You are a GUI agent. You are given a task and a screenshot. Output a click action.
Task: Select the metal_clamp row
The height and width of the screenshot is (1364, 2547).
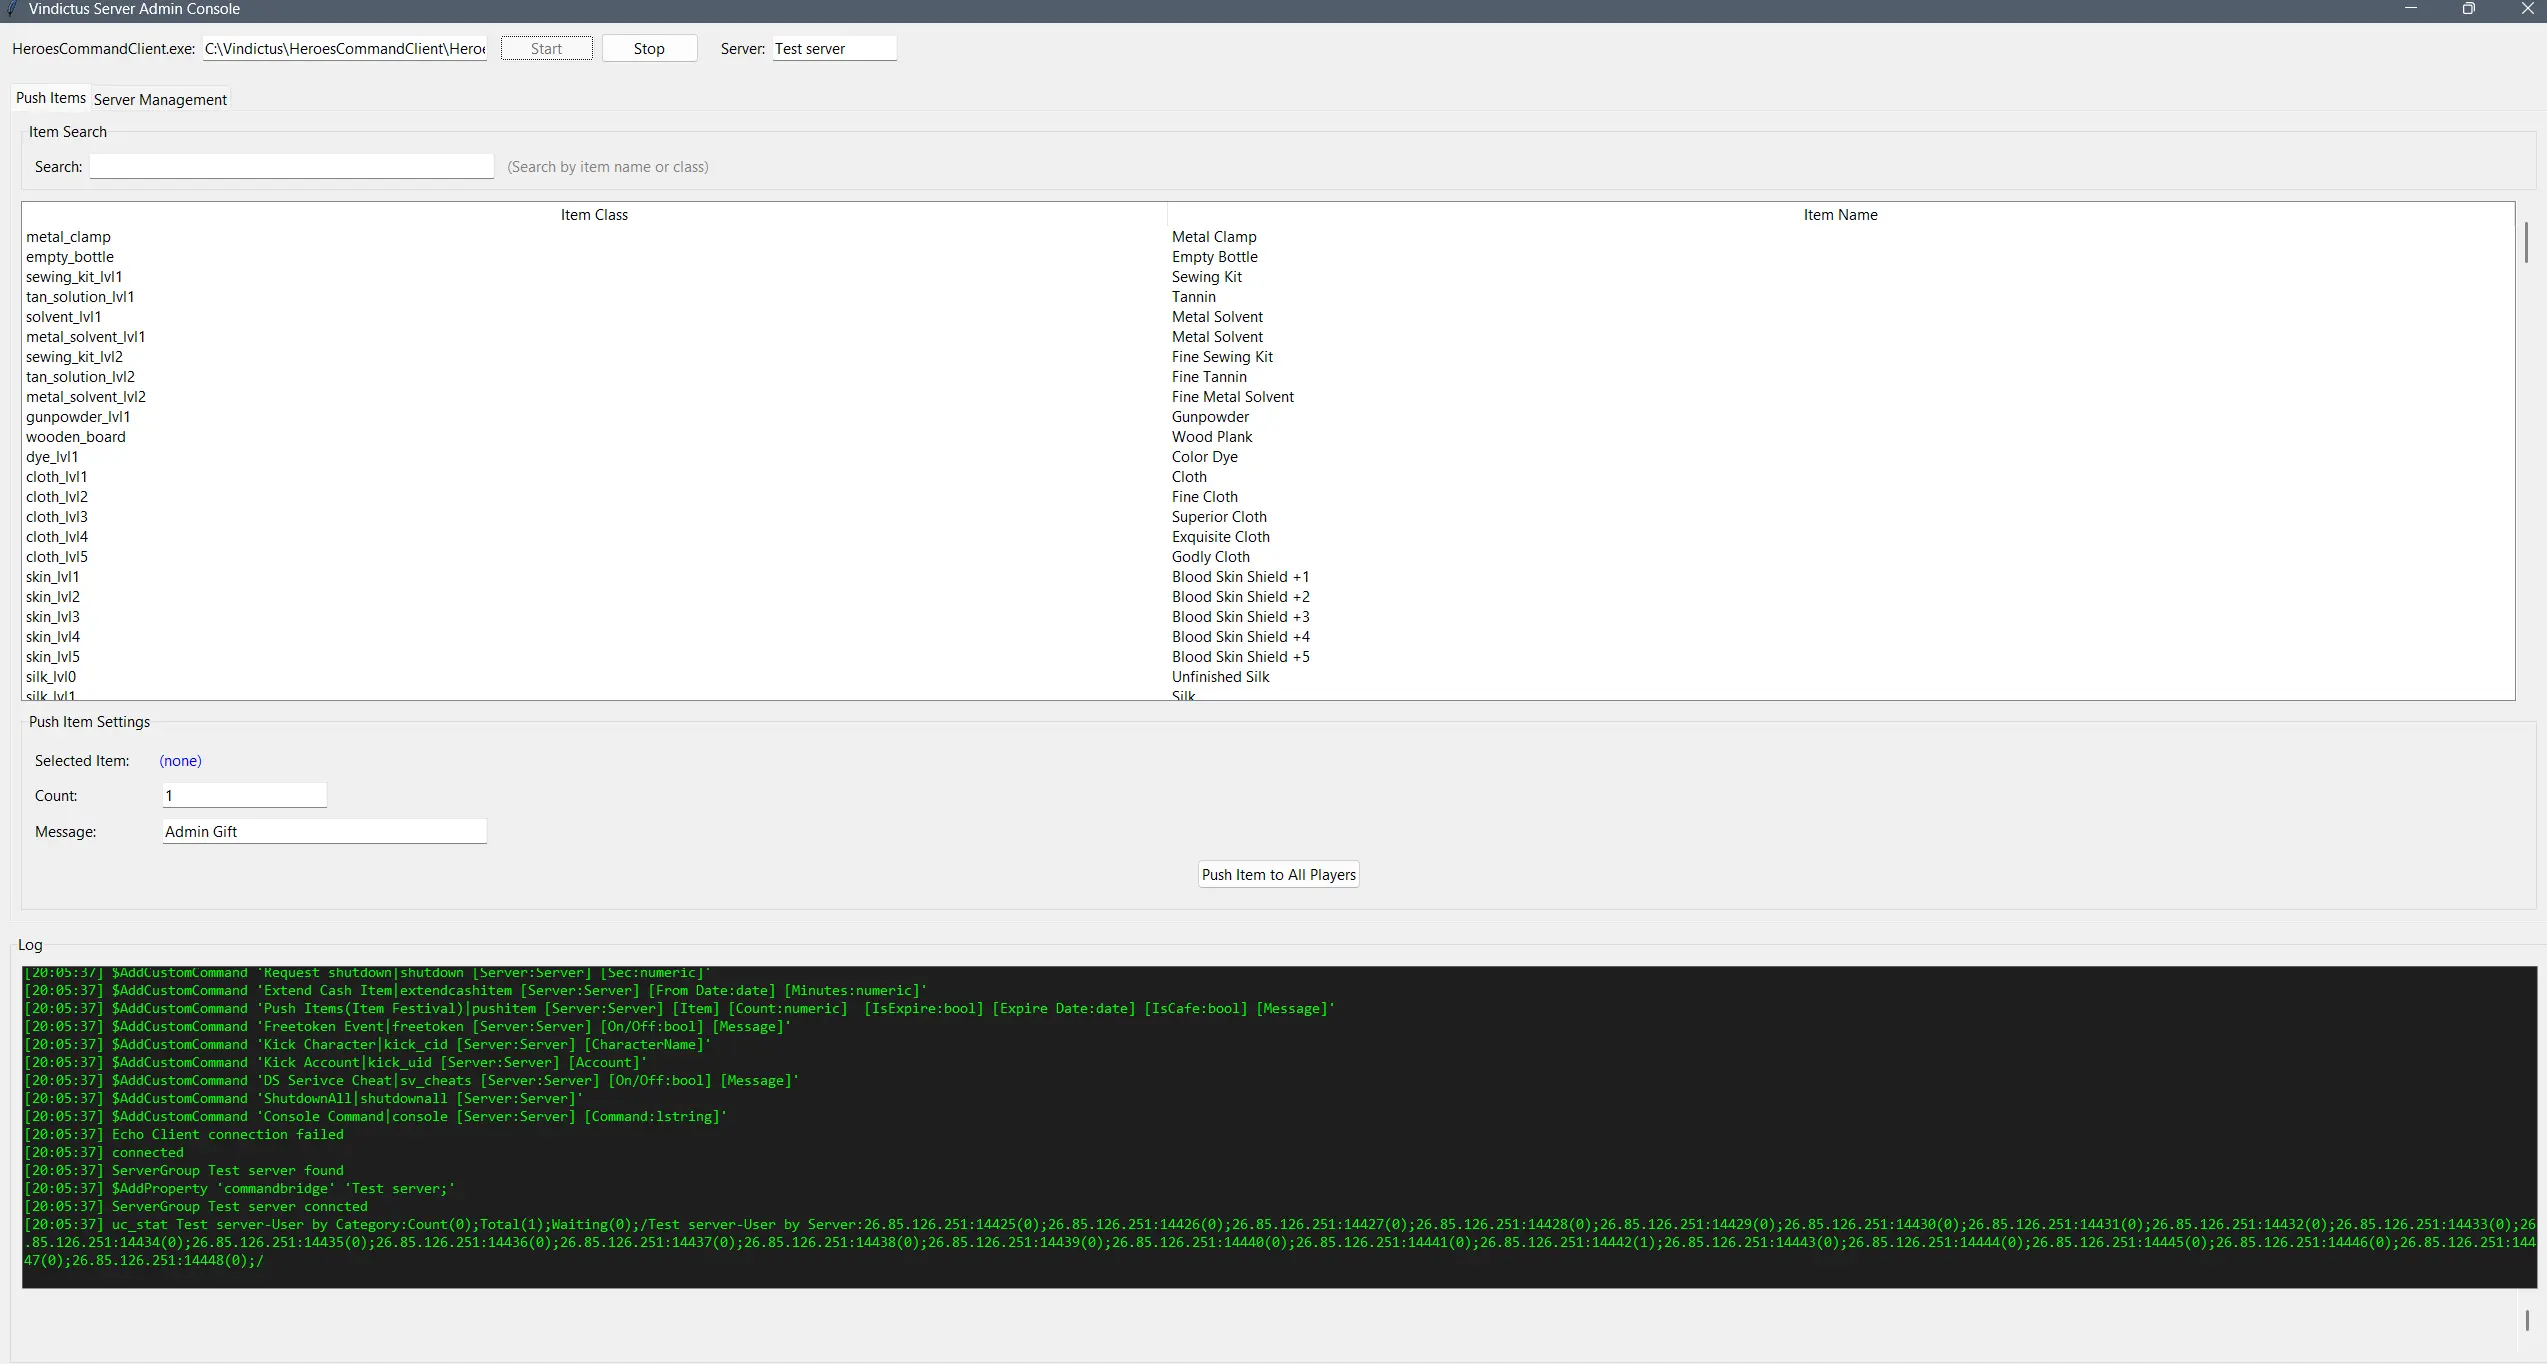tap(1268, 237)
